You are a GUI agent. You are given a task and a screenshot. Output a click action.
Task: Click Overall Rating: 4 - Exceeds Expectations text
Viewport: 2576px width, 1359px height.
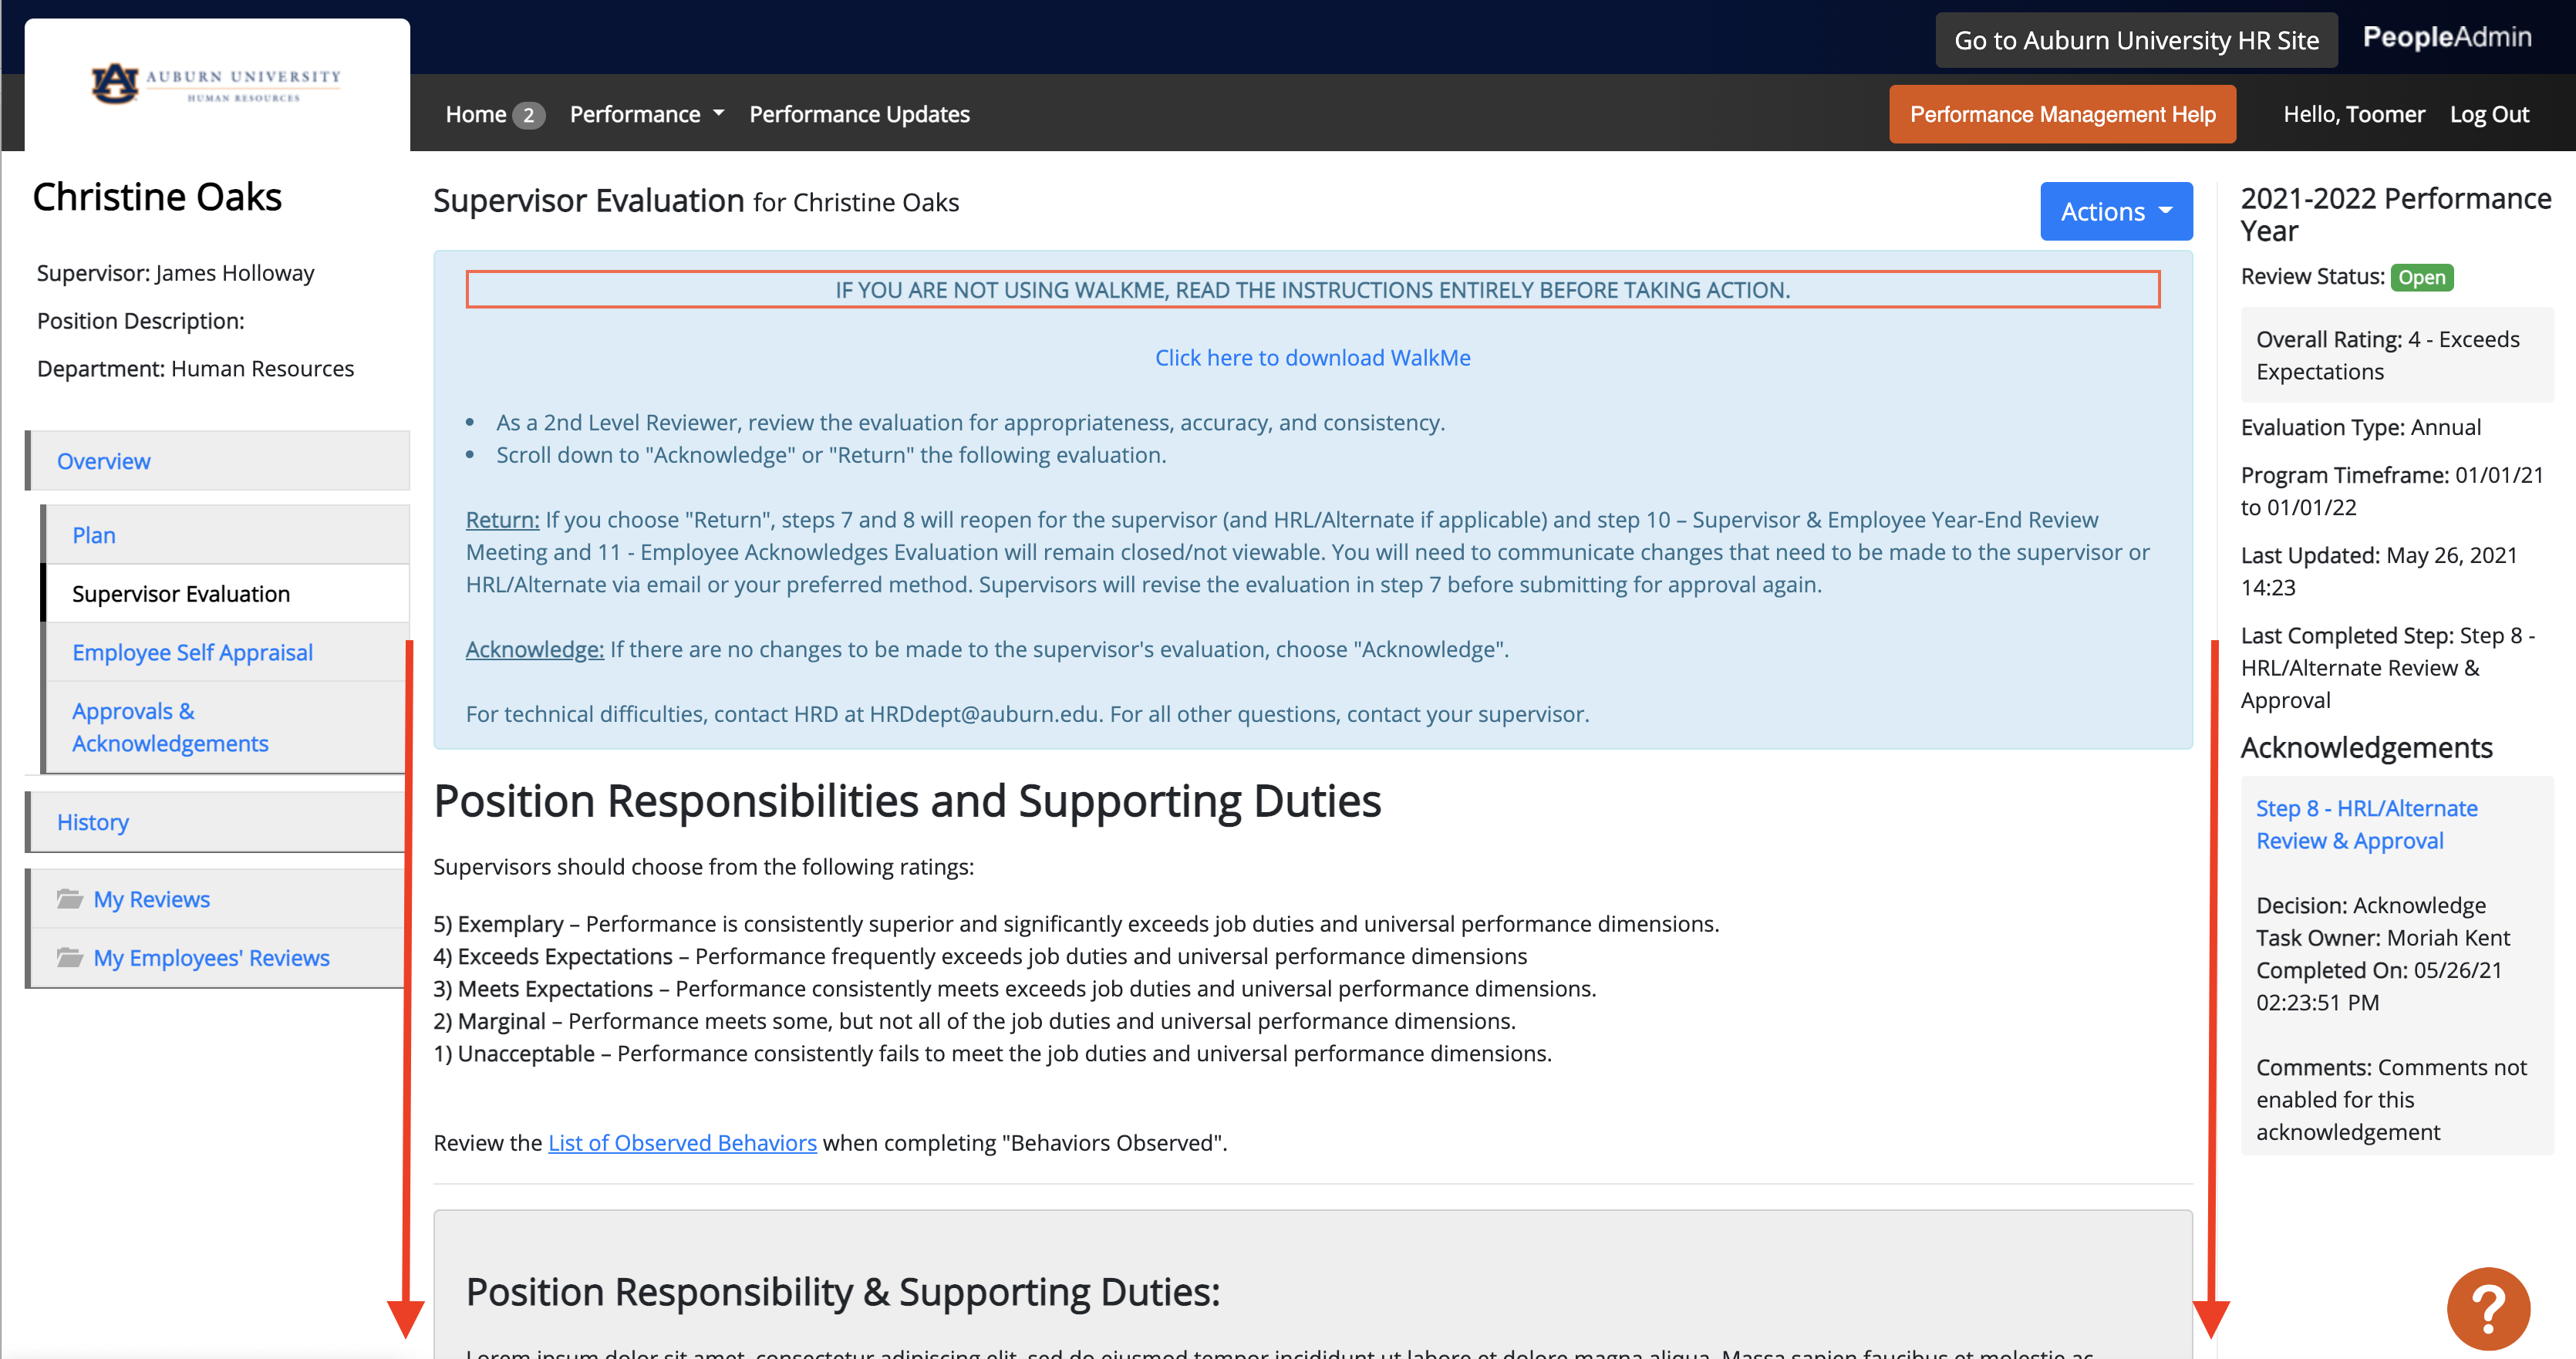point(2387,355)
